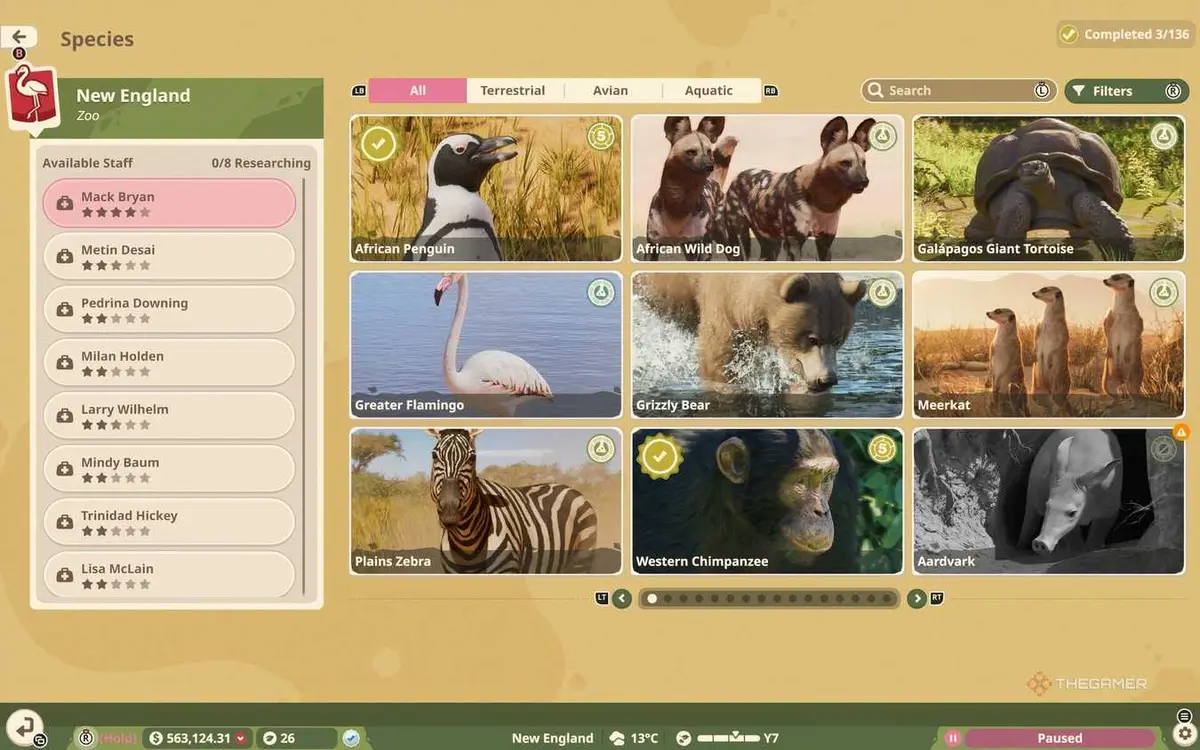Image resolution: width=1200 pixels, height=750 pixels.
Task: Open the Western Chimpanzee card
Action: [768, 501]
